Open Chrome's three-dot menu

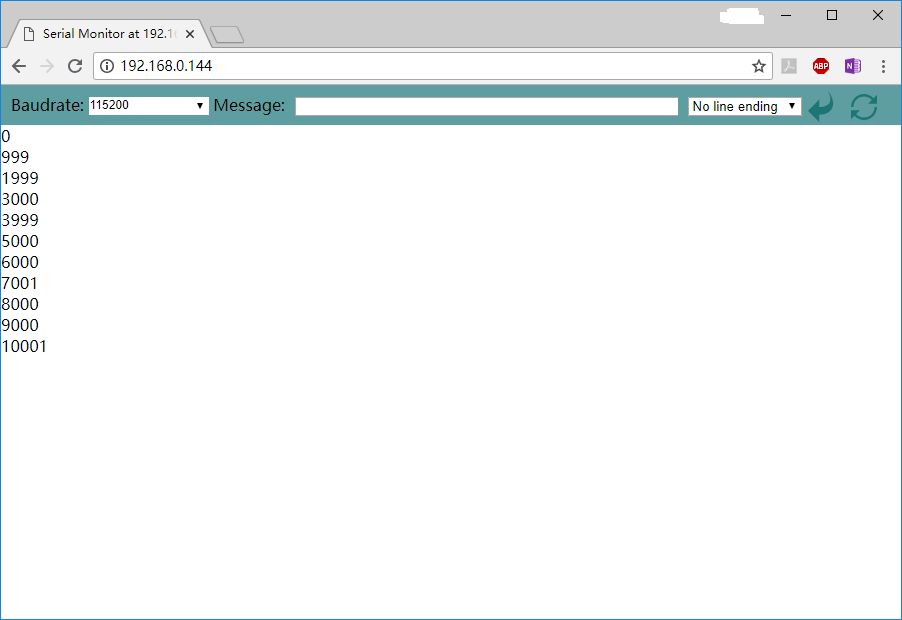click(883, 66)
